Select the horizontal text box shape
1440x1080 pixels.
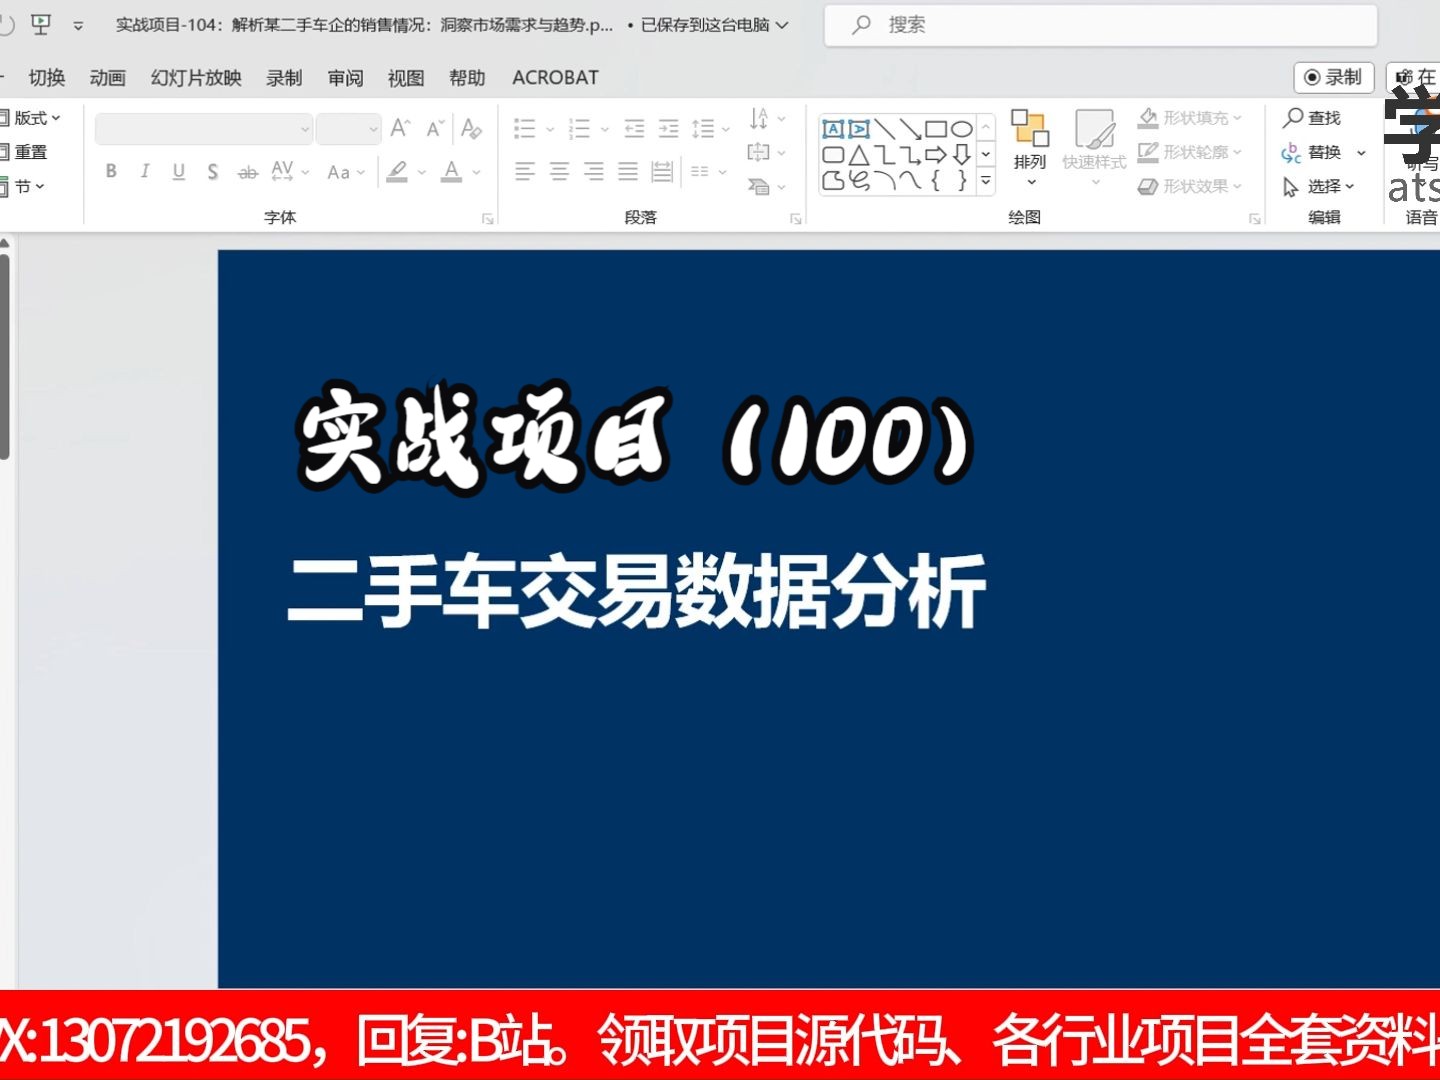(x=833, y=129)
